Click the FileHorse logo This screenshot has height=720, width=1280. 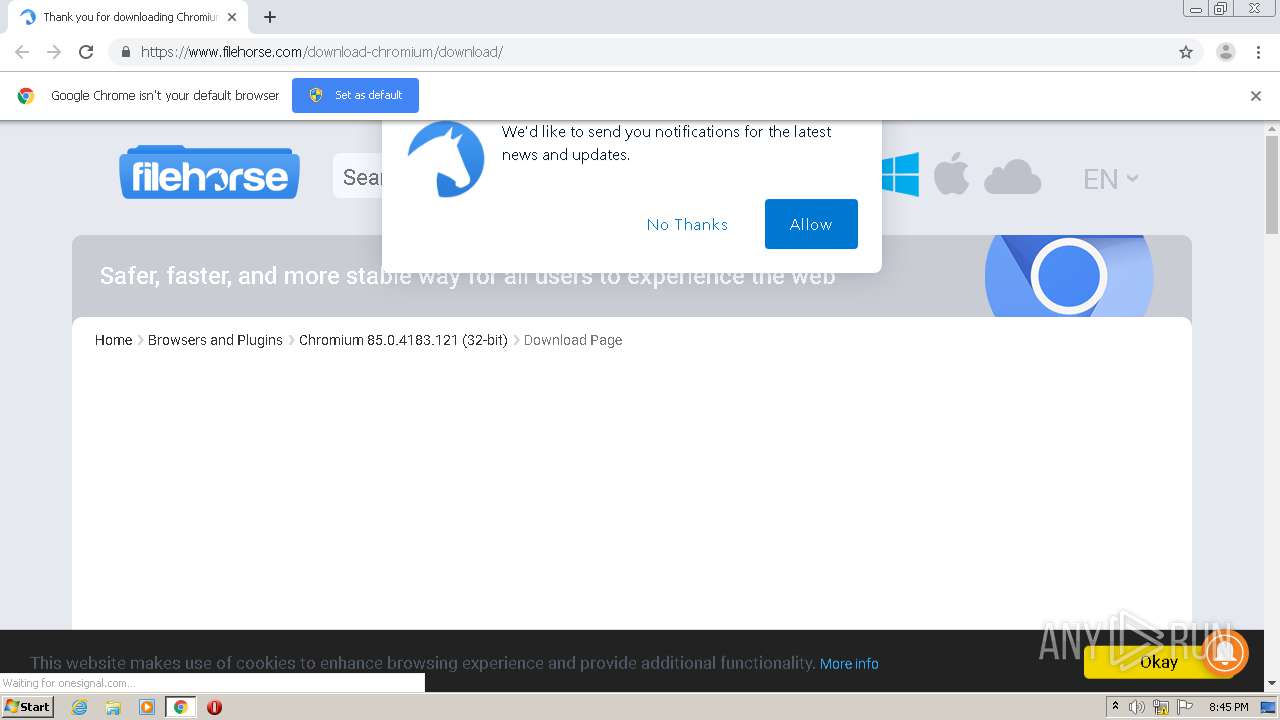(x=209, y=173)
